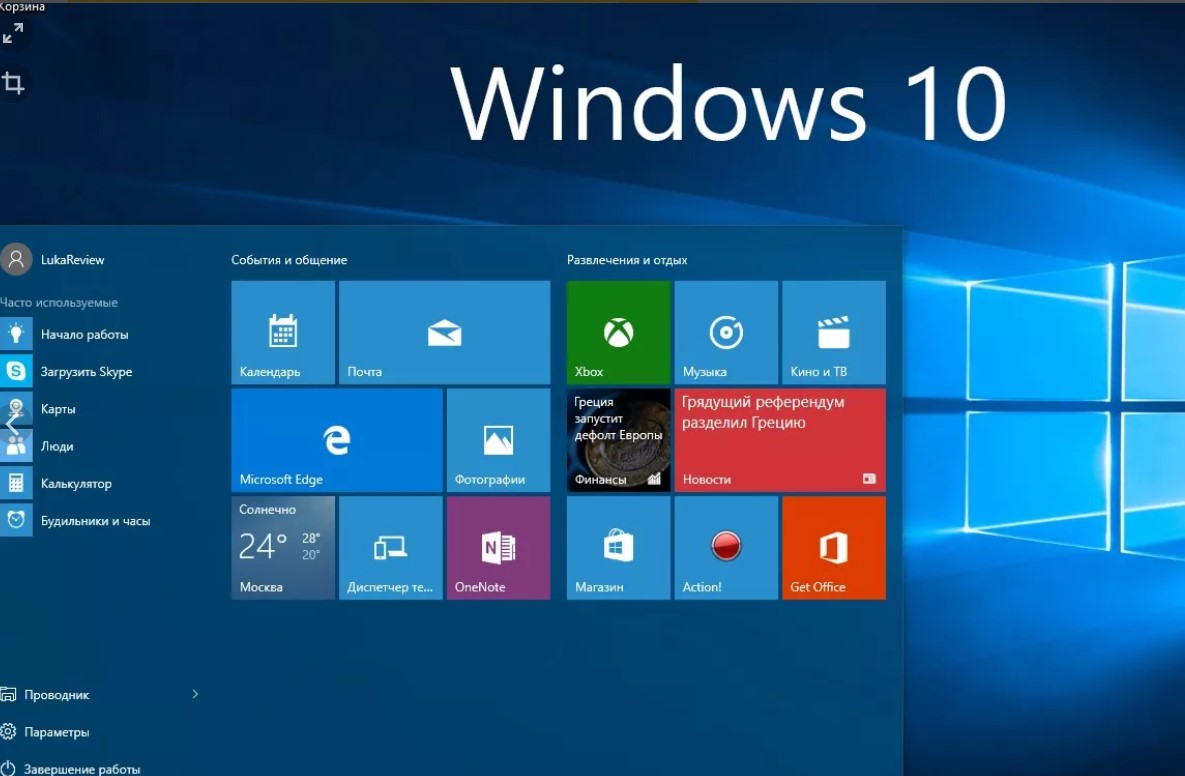
Task: Select Загрузить Skype in app list
Action: click(x=86, y=372)
